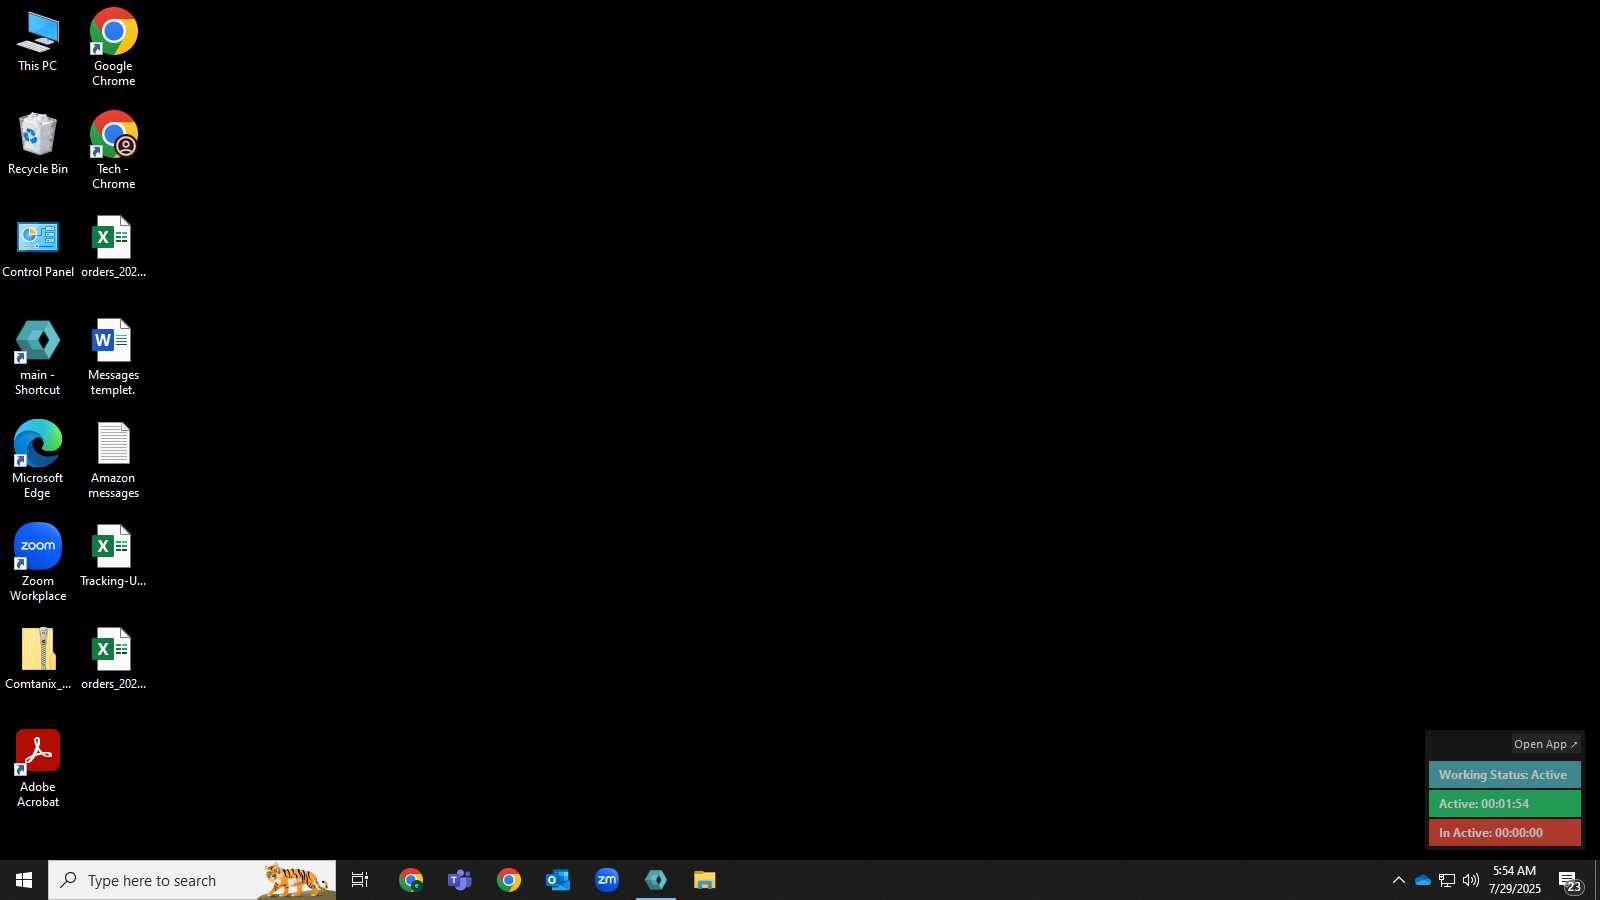
Task: Select the Microsoft Edge desktop shortcut
Action: (x=38, y=460)
